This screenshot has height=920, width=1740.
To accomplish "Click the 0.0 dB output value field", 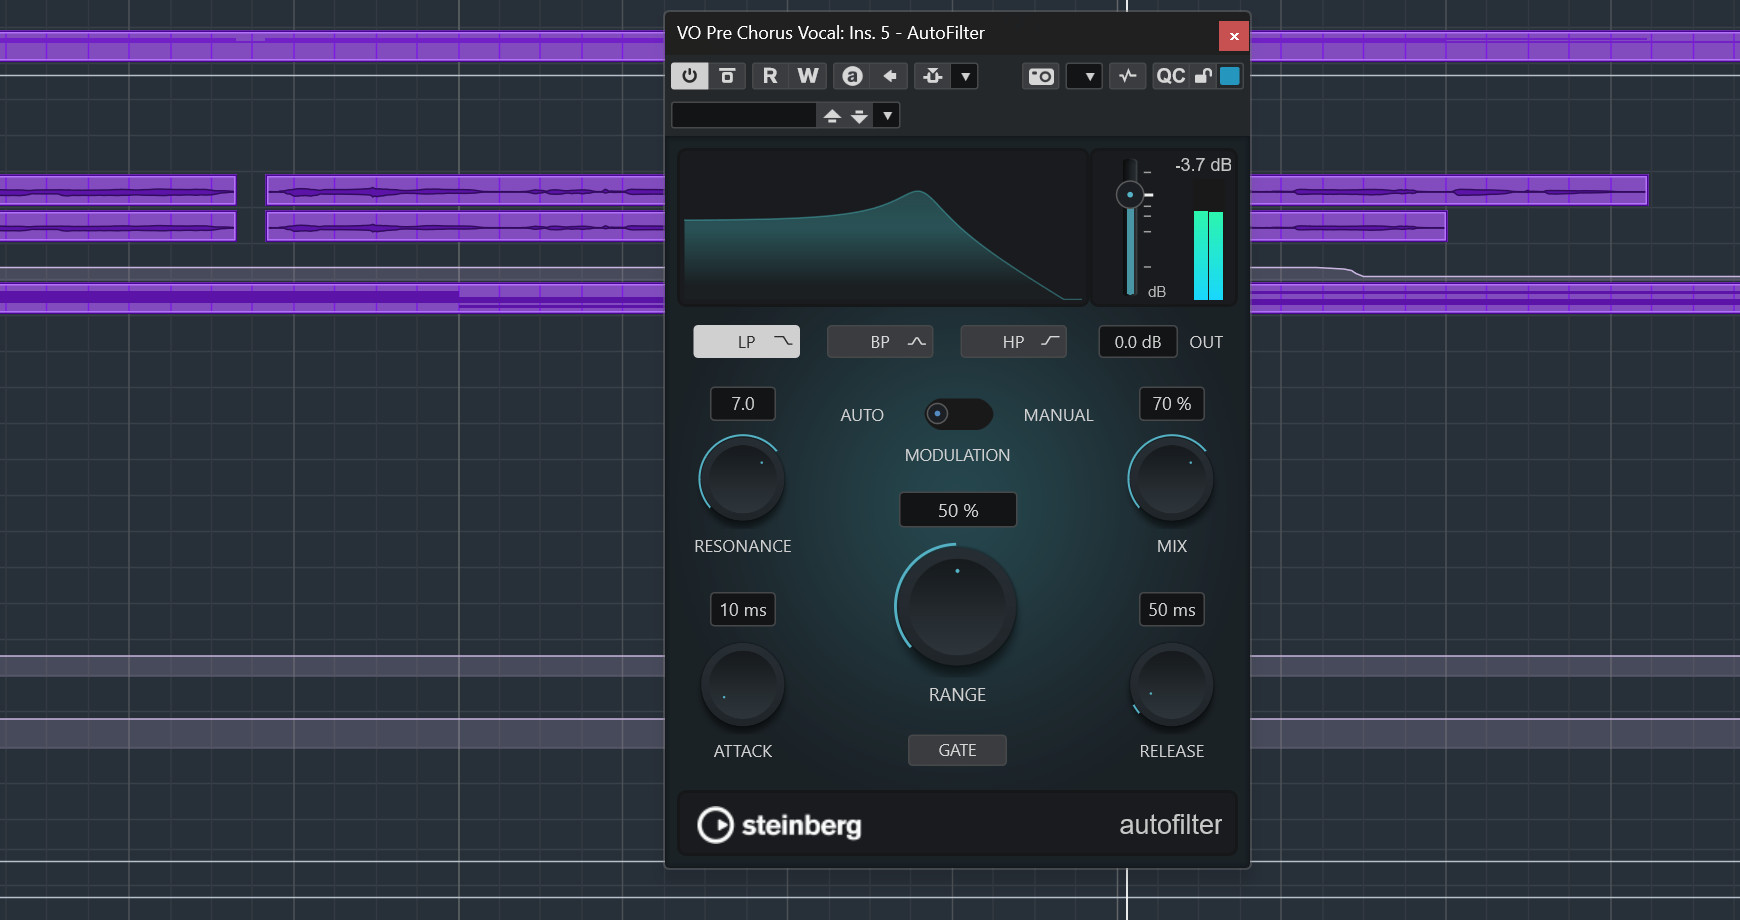I will click(1138, 342).
